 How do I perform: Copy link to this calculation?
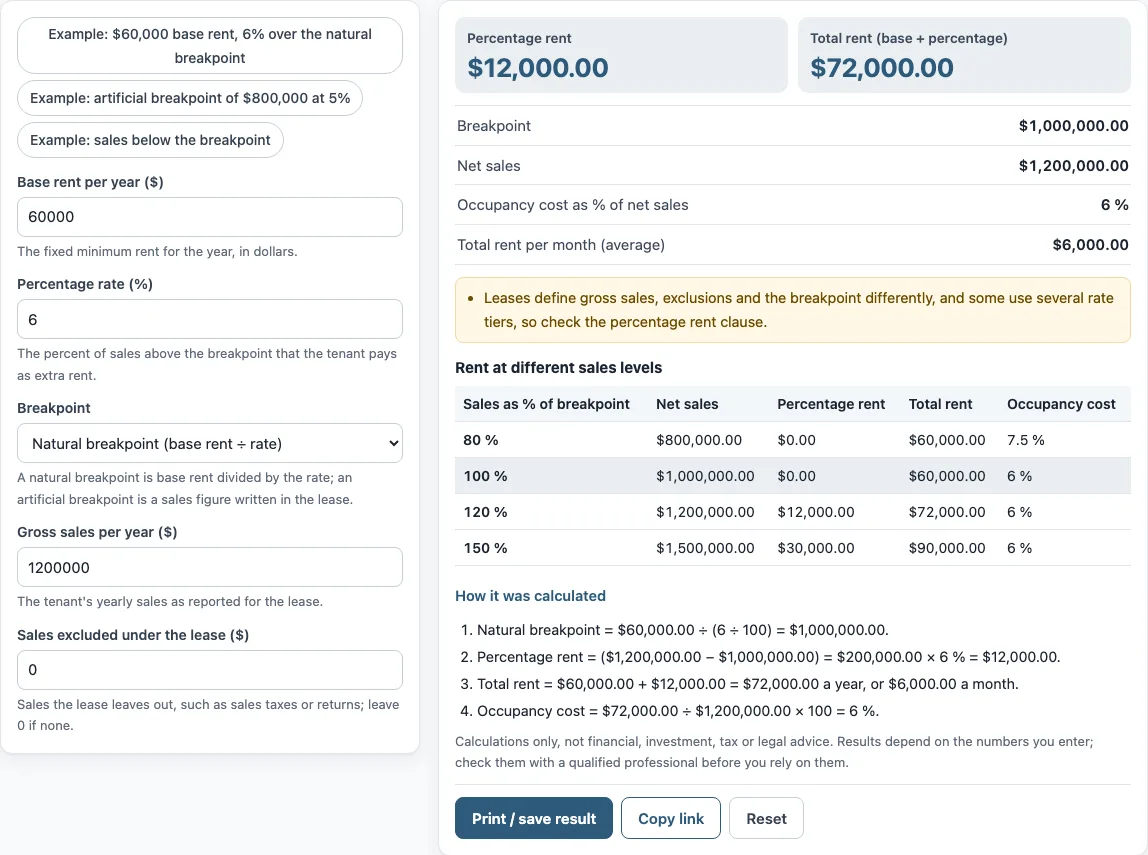pos(671,818)
